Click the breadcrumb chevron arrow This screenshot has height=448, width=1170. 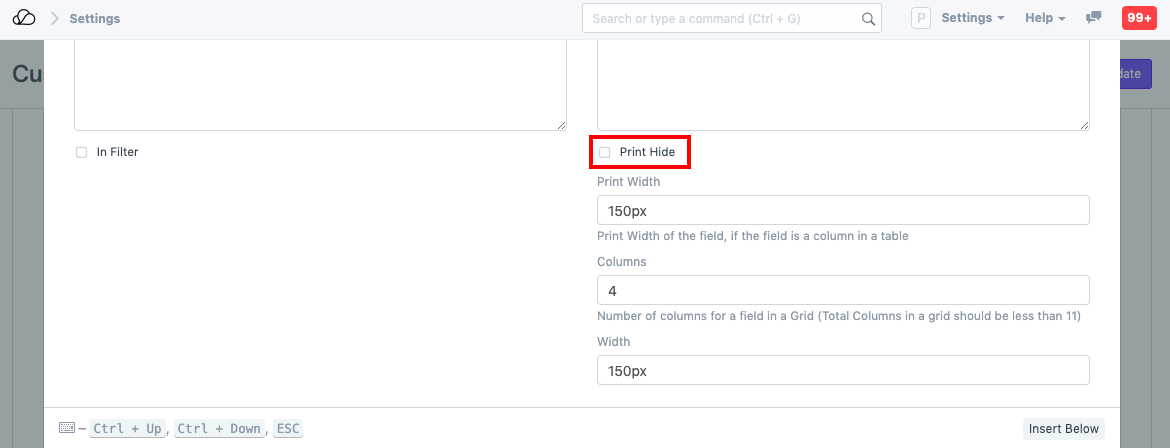tap(55, 18)
